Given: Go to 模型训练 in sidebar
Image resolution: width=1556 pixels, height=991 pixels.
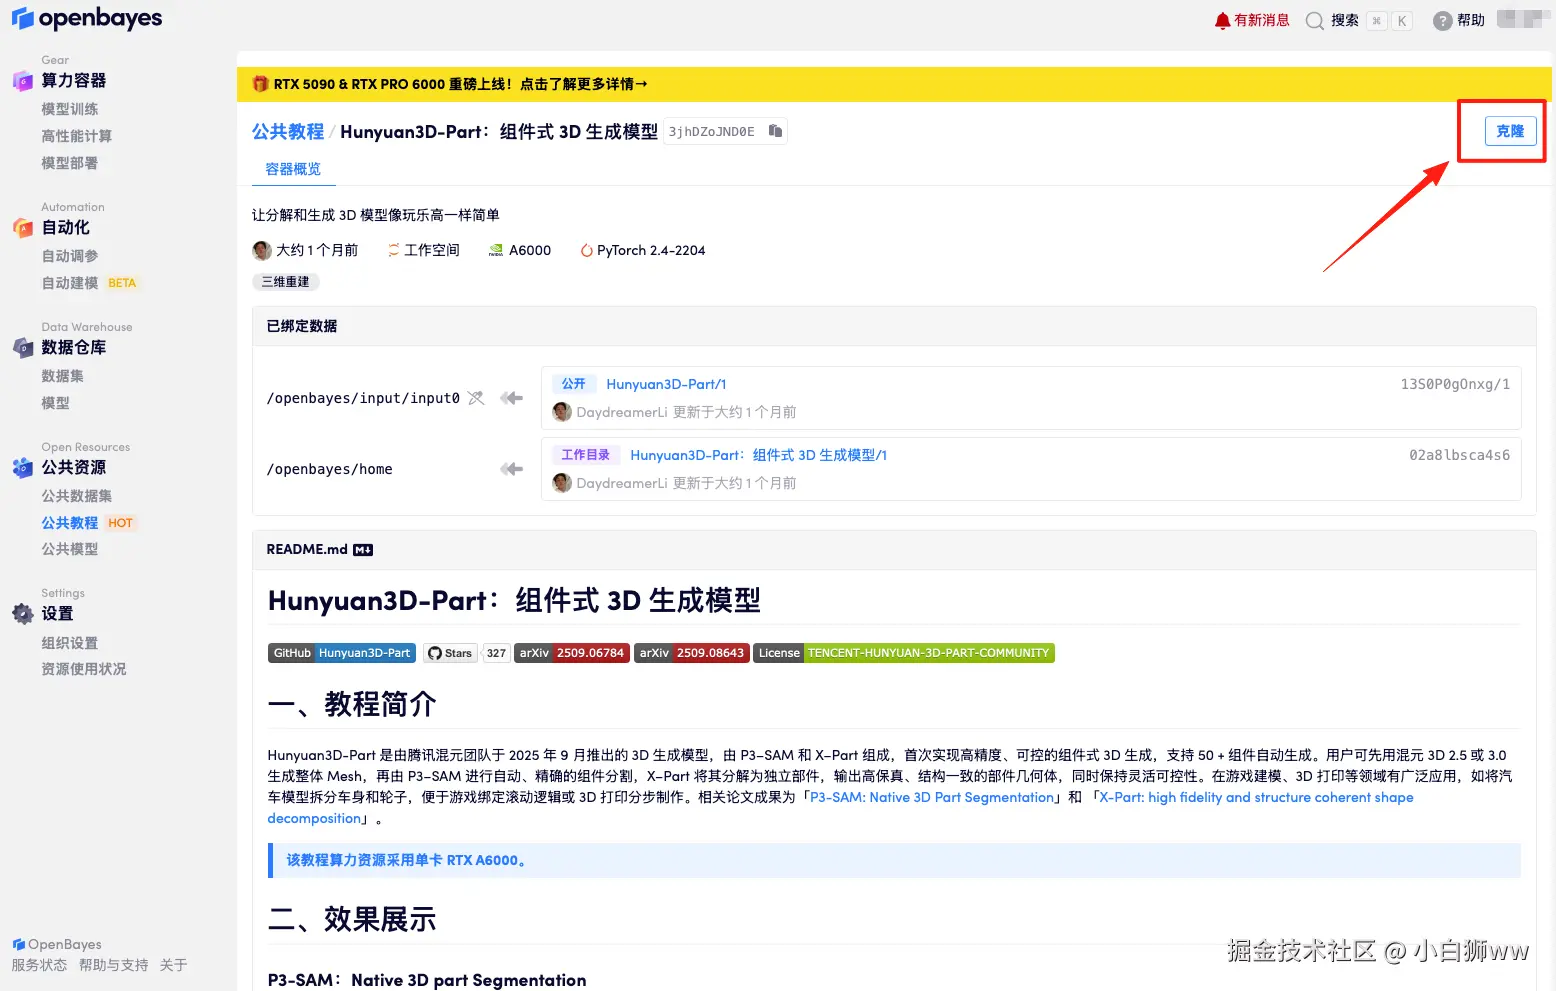Looking at the screenshot, I should coord(70,109).
